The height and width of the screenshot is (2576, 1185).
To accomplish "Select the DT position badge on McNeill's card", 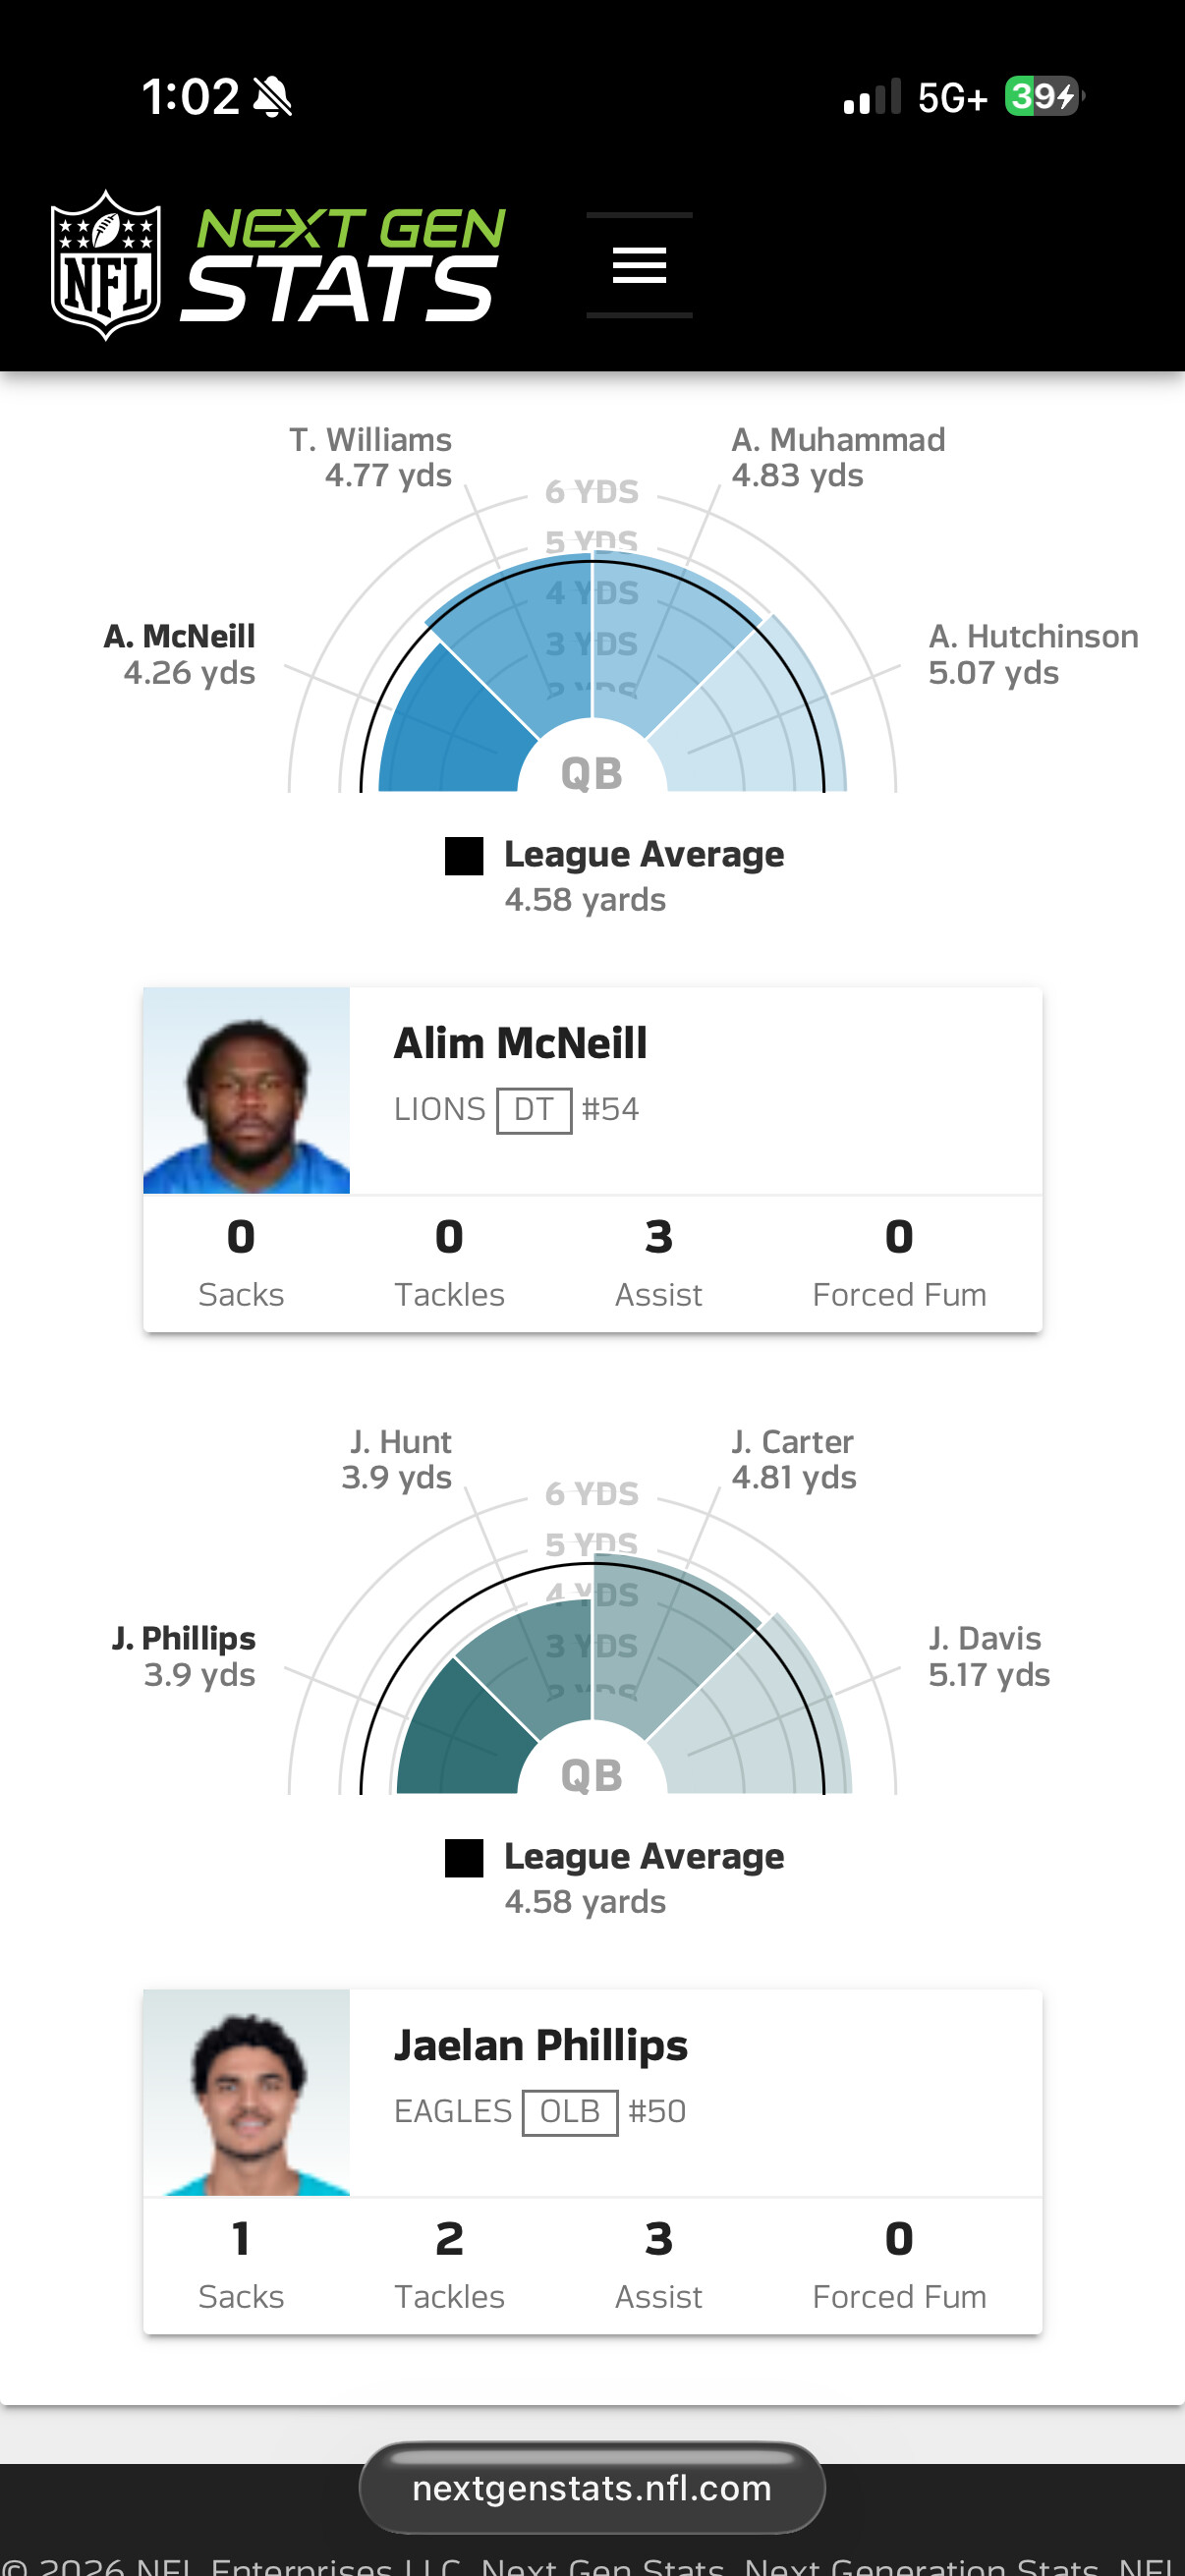I will tap(535, 1109).
